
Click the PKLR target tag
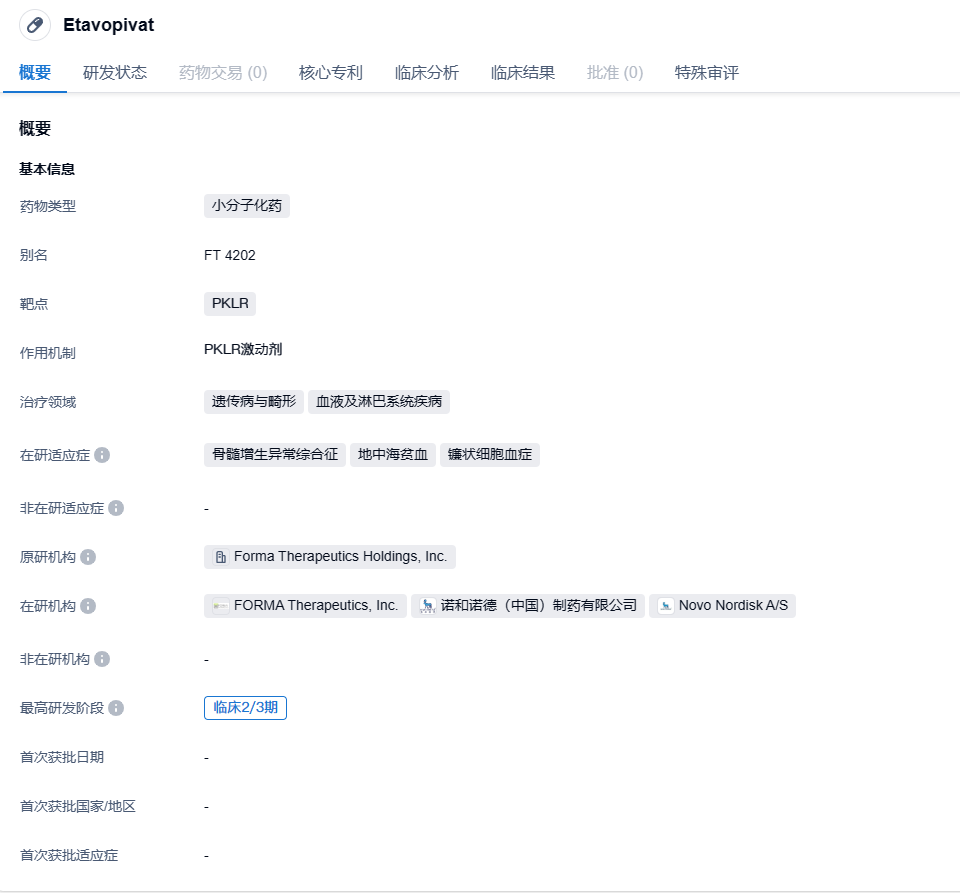tap(230, 304)
